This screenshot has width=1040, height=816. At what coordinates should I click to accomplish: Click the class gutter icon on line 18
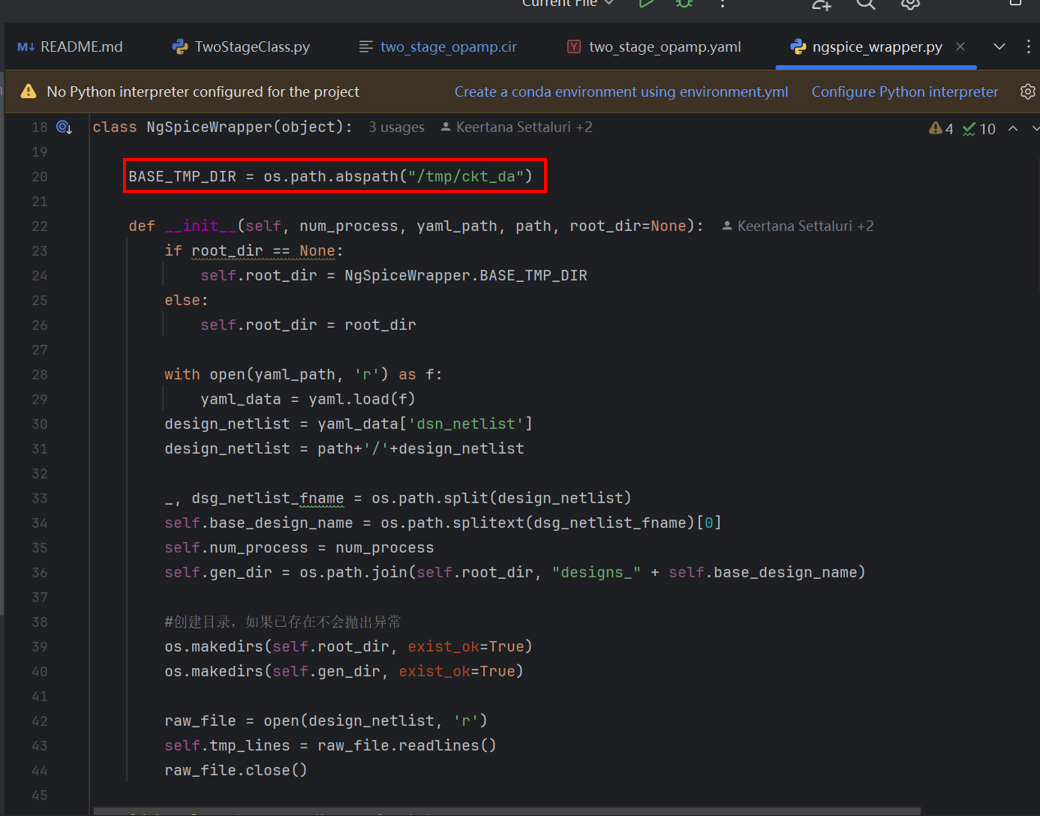[64, 127]
